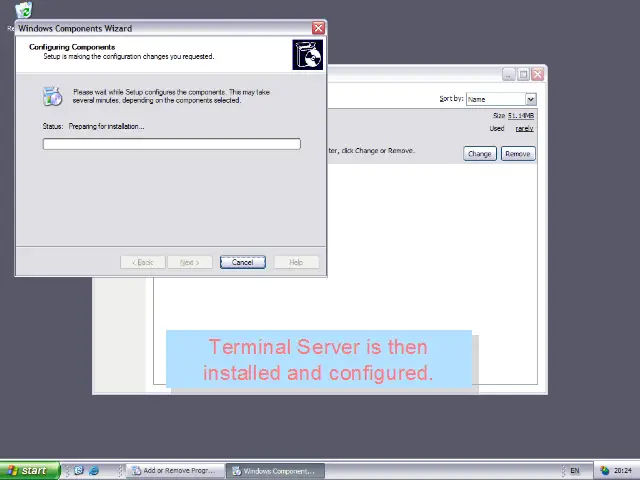Select the Windows Components taskbar button
Viewport: 640px width, 480px height.
coord(276,471)
